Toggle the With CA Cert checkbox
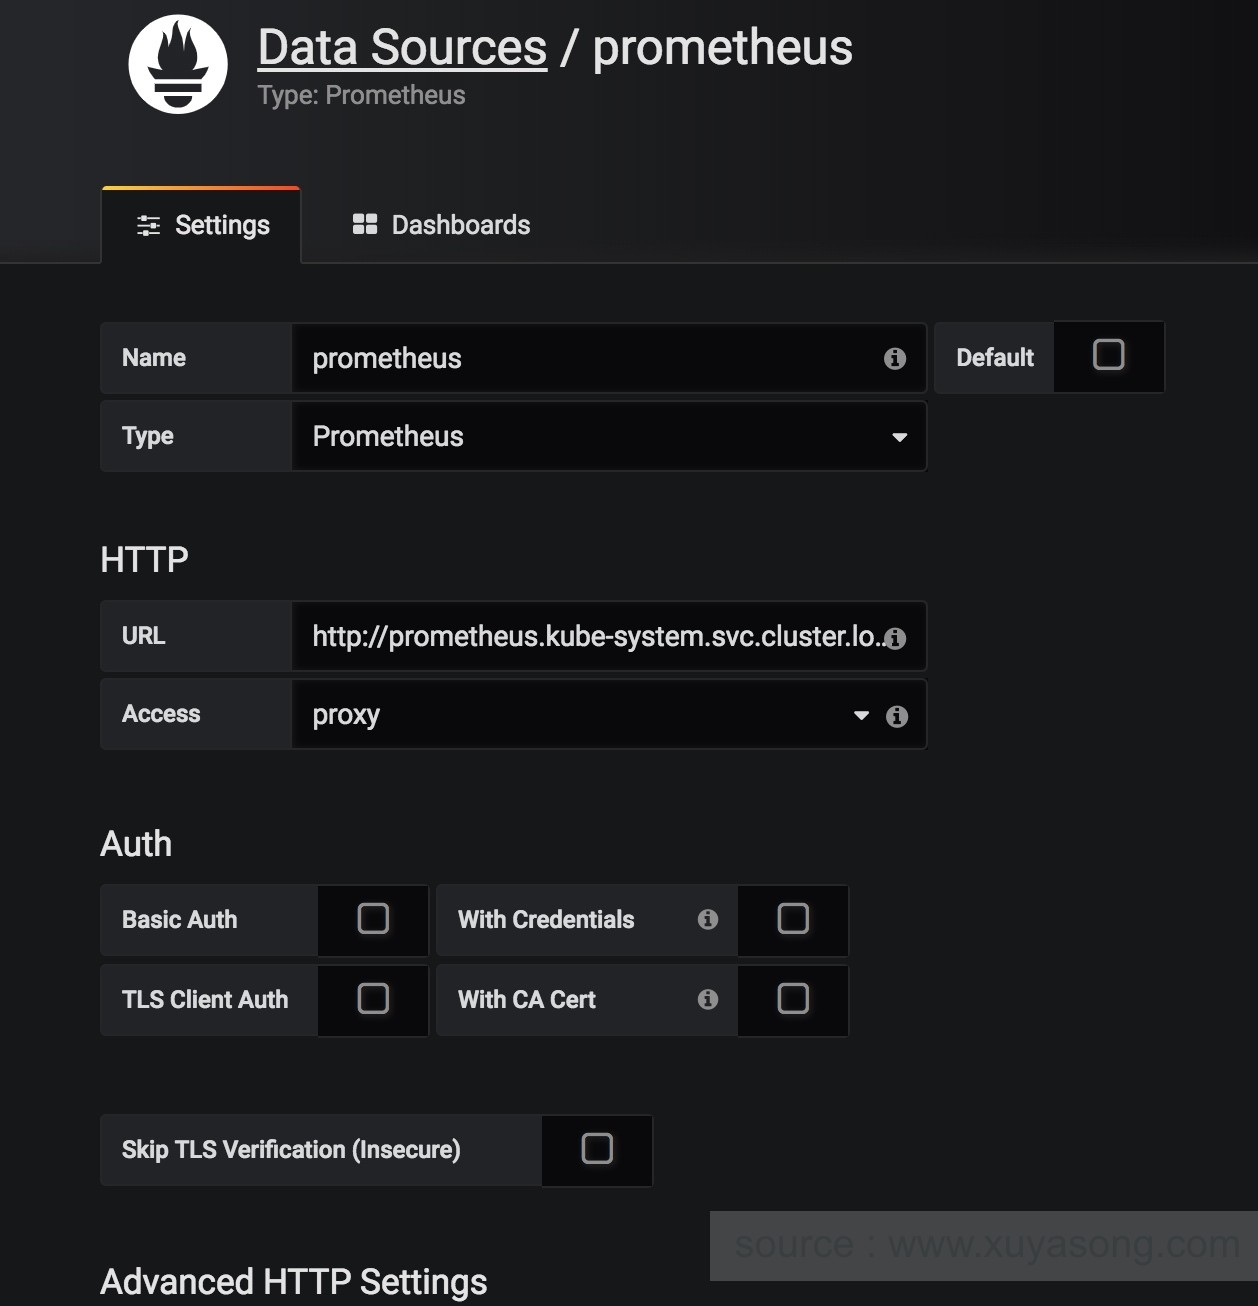 click(x=793, y=998)
